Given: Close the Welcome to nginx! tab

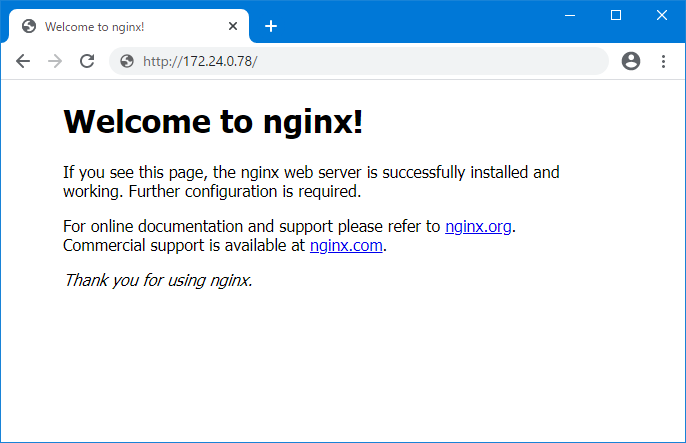Looking at the screenshot, I should (233, 26).
